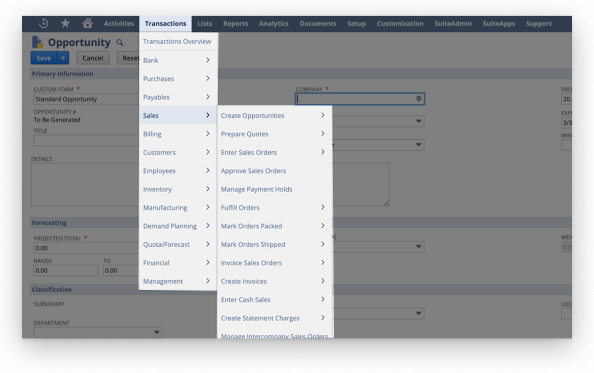
Task: Choose Mark Orders Shipped
Action: (x=275, y=244)
